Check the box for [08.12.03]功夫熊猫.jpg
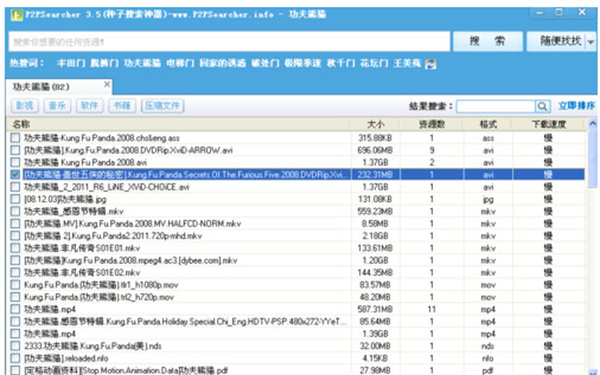This screenshot has width=600, height=375. point(15,199)
